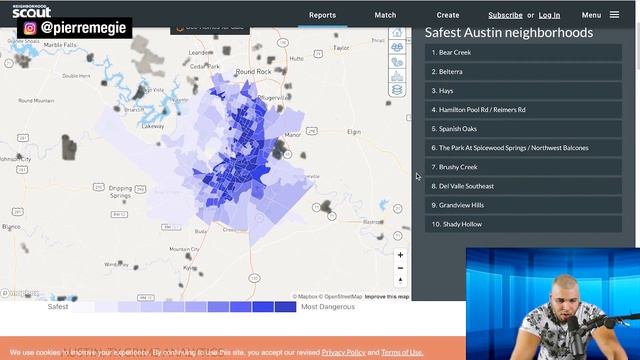The width and height of the screenshot is (640, 360).
Task: Click the Mapbox logo on the map
Action: 20,293
